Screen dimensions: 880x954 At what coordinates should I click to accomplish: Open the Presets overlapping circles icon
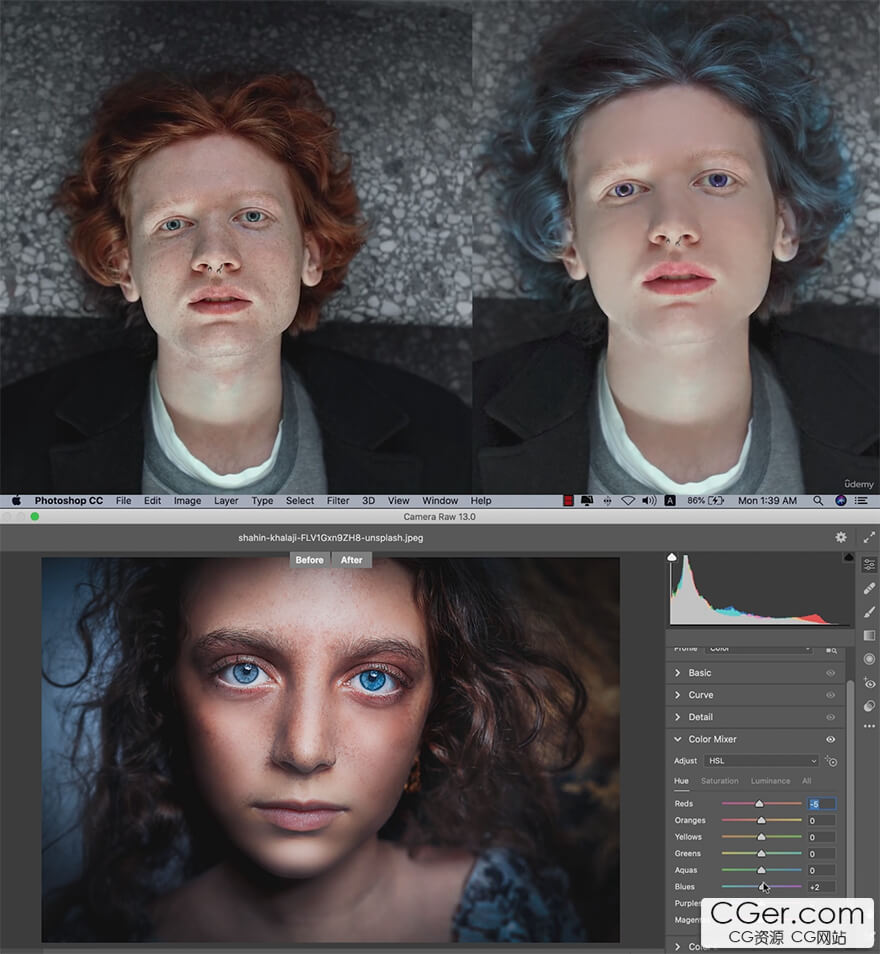(869, 706)
